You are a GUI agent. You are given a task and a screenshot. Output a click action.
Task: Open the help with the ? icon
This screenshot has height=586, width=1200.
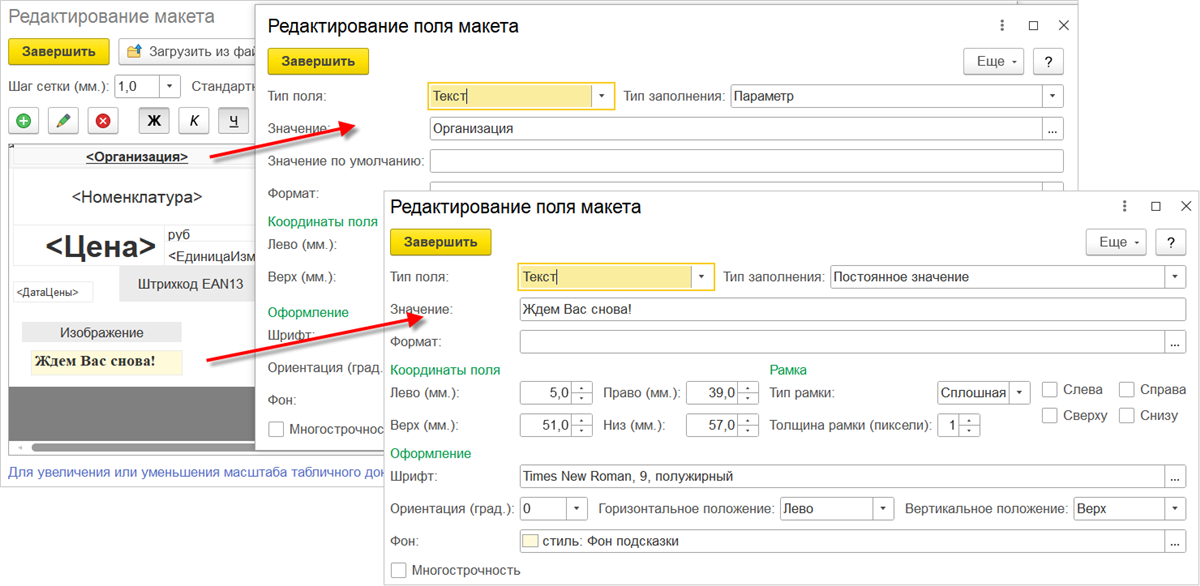pos(1170,242)
